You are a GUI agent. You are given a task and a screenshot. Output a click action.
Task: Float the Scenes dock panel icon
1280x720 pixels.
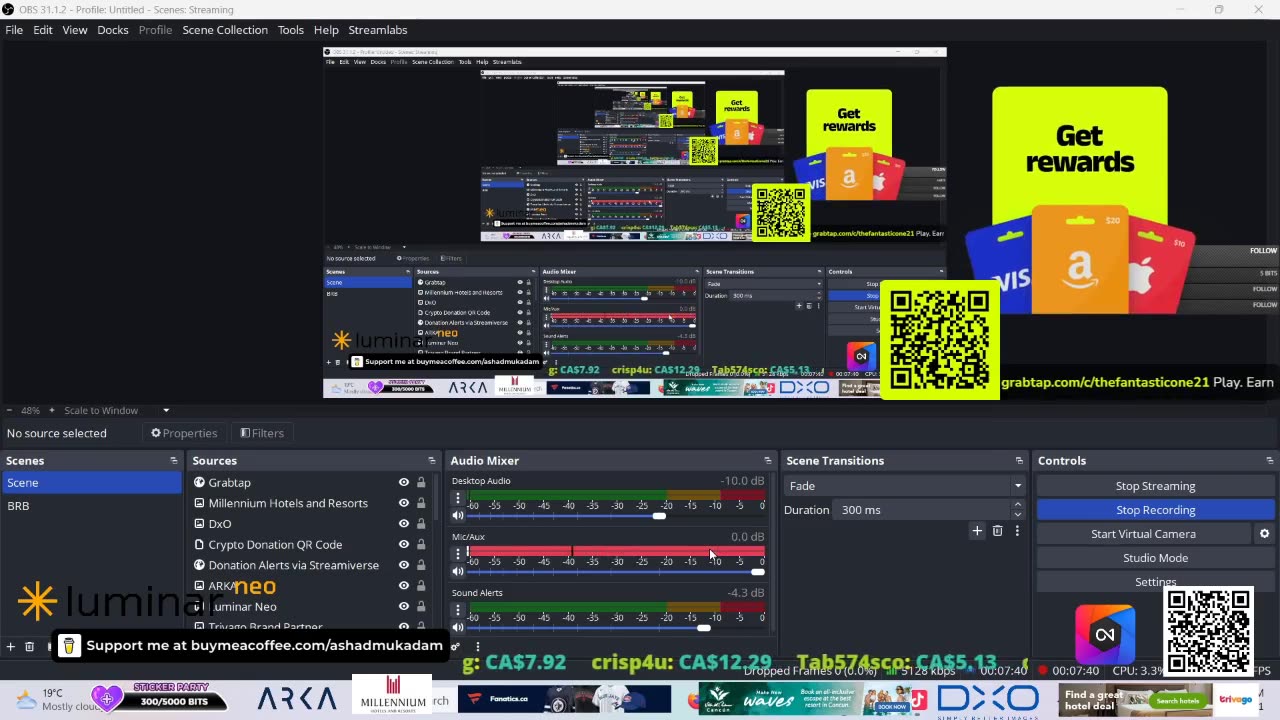pos(174,461)
